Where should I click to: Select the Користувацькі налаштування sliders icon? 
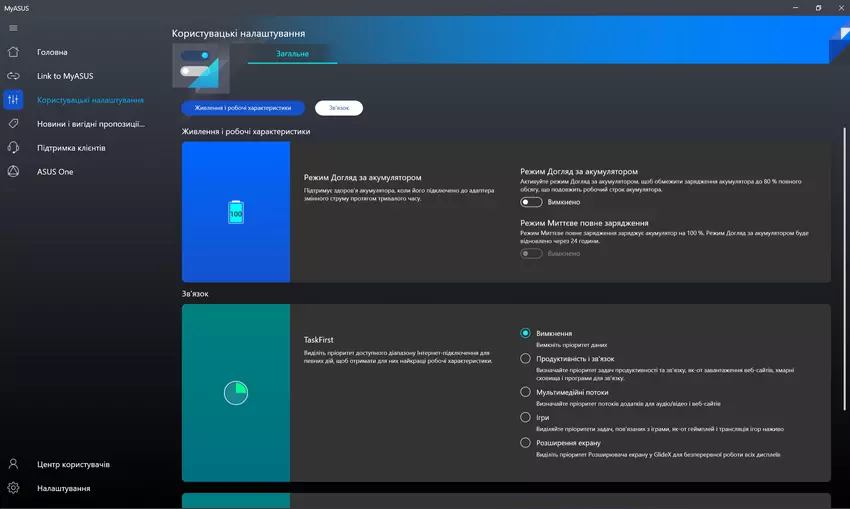tap(13, 100)
